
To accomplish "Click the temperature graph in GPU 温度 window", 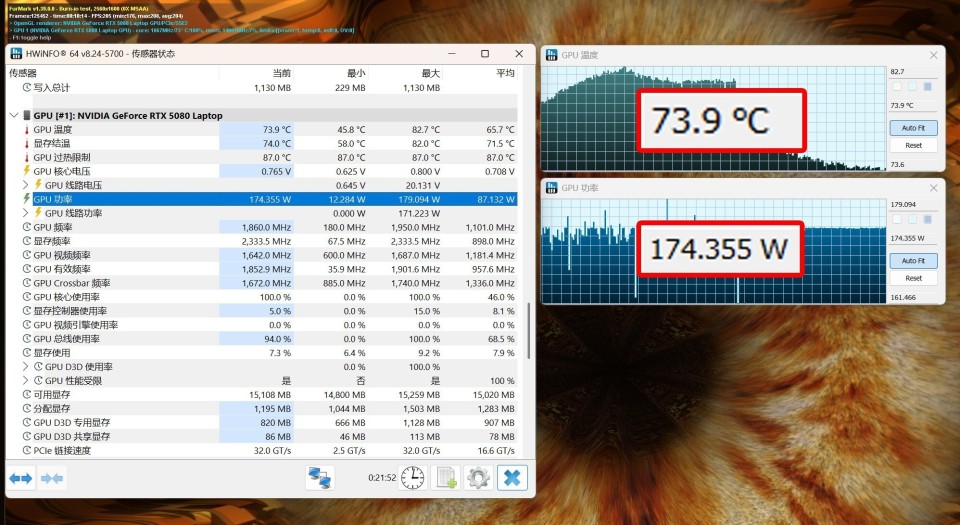I will [714, 118].
